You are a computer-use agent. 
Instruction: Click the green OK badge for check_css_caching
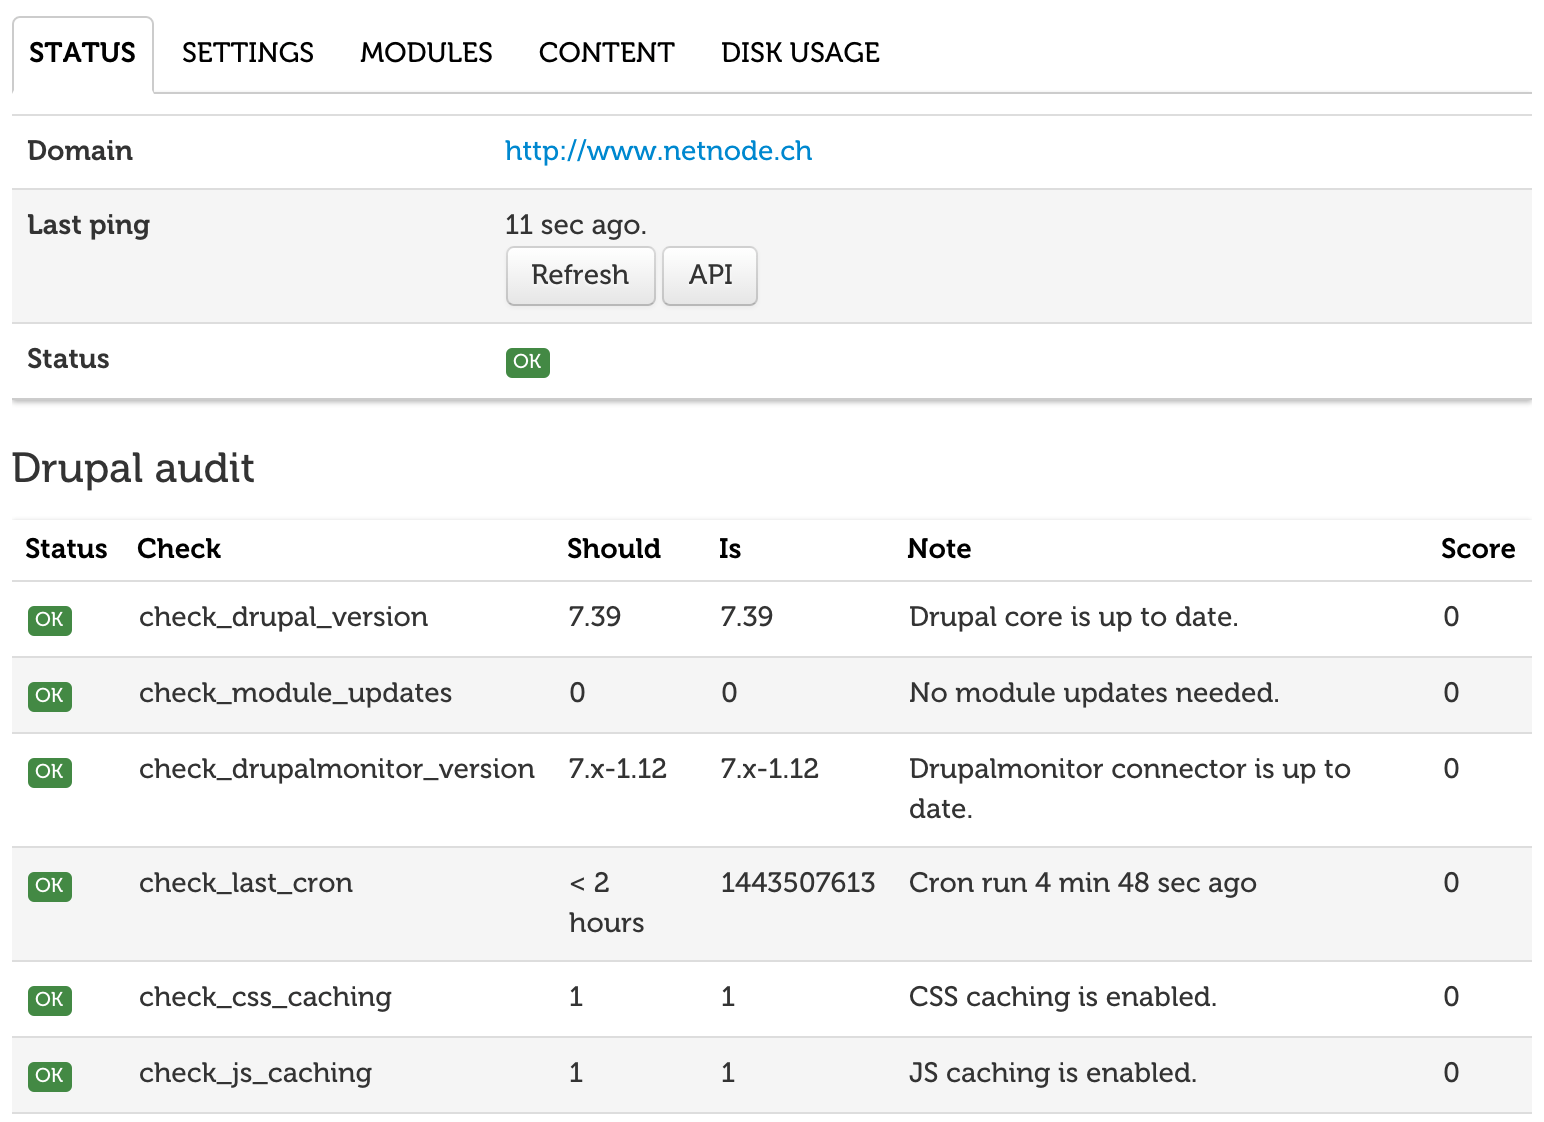[x=49, y=1000]
